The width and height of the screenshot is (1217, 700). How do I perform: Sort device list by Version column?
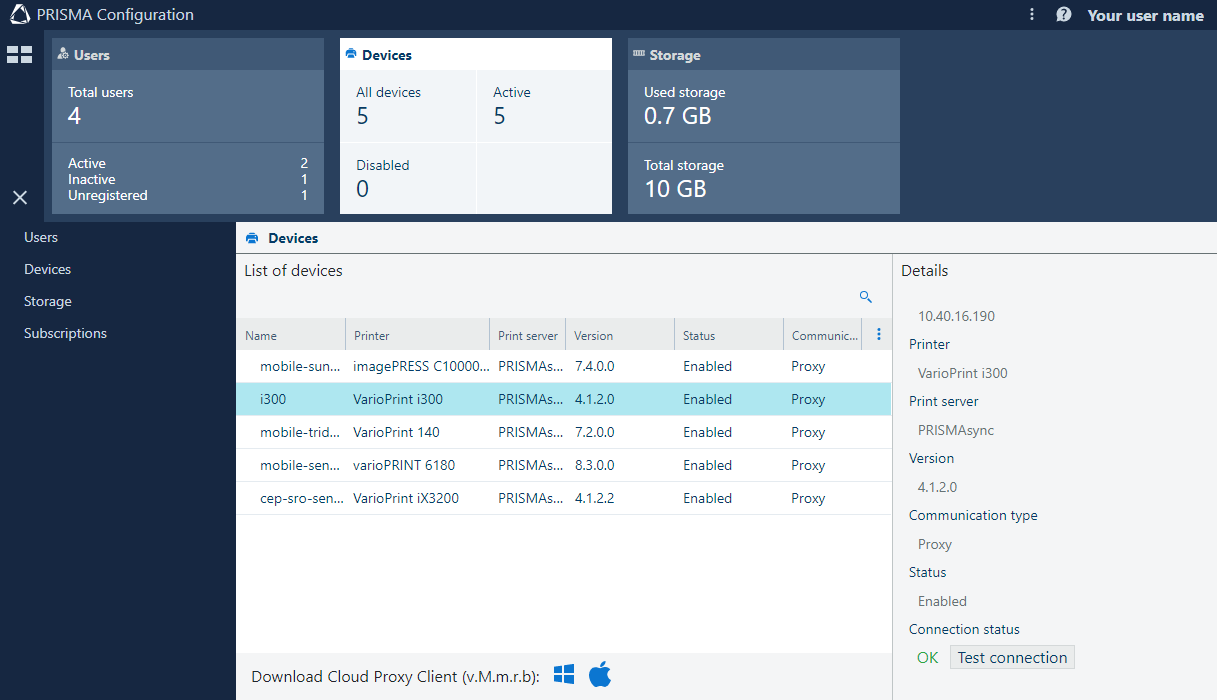620,335
